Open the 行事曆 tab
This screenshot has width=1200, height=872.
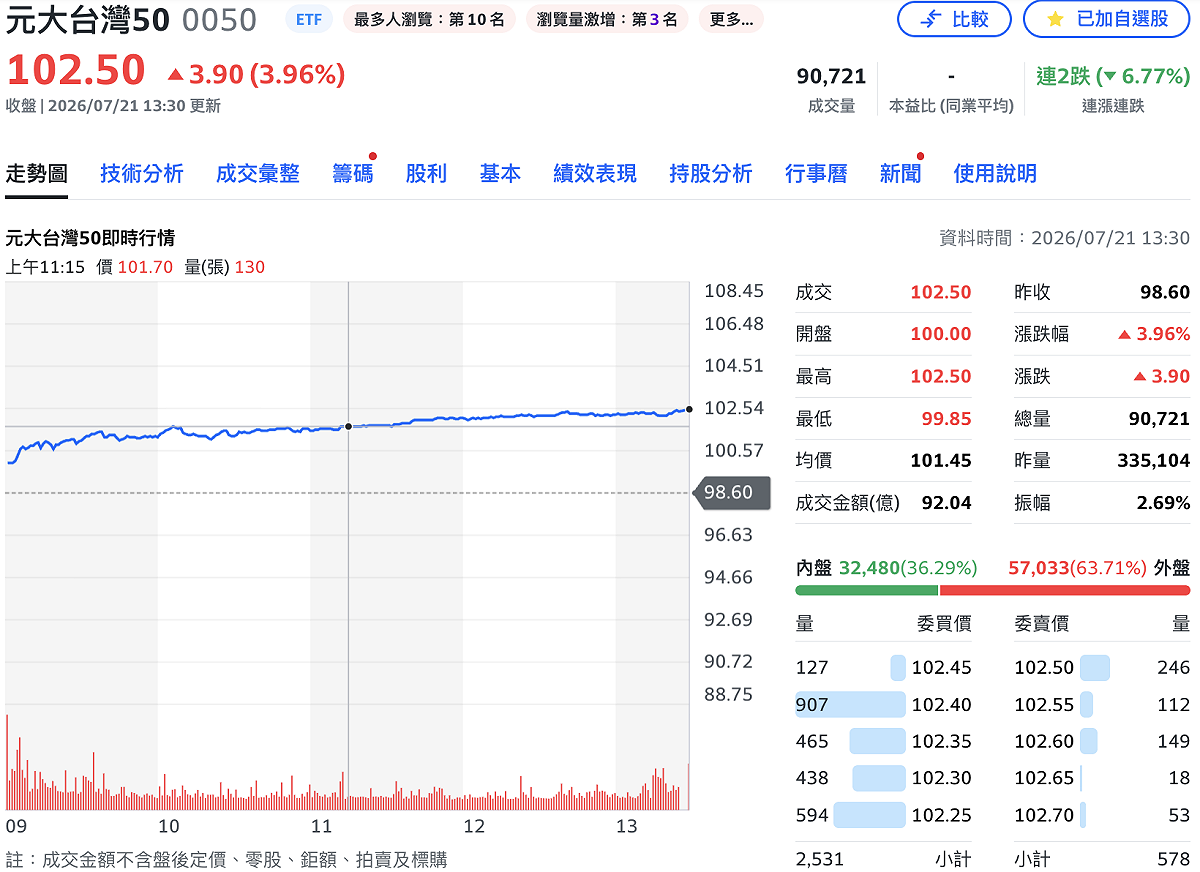point(816,173)
